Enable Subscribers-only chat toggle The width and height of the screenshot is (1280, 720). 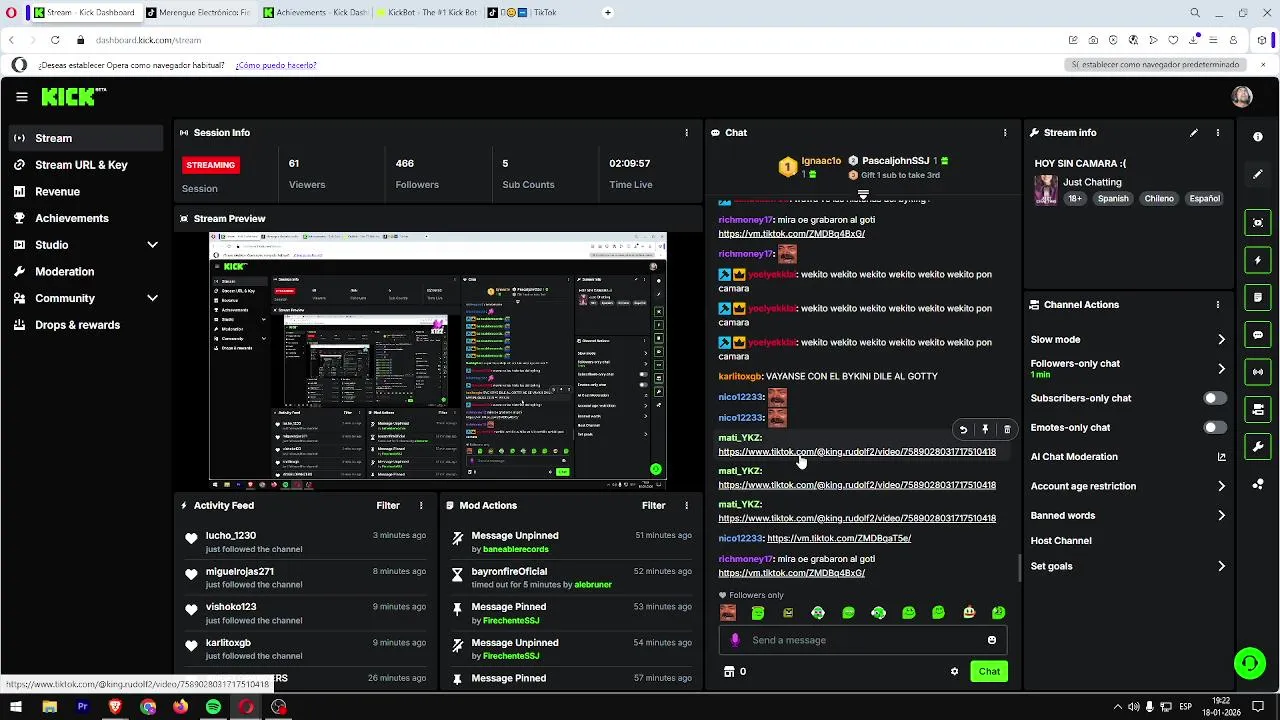click(1214, 398)
